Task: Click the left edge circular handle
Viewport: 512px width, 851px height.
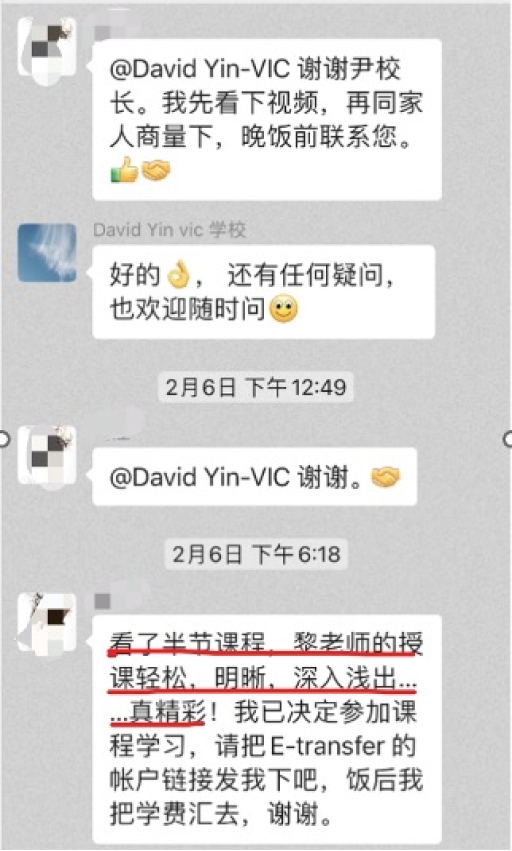Action: [3, 439]
